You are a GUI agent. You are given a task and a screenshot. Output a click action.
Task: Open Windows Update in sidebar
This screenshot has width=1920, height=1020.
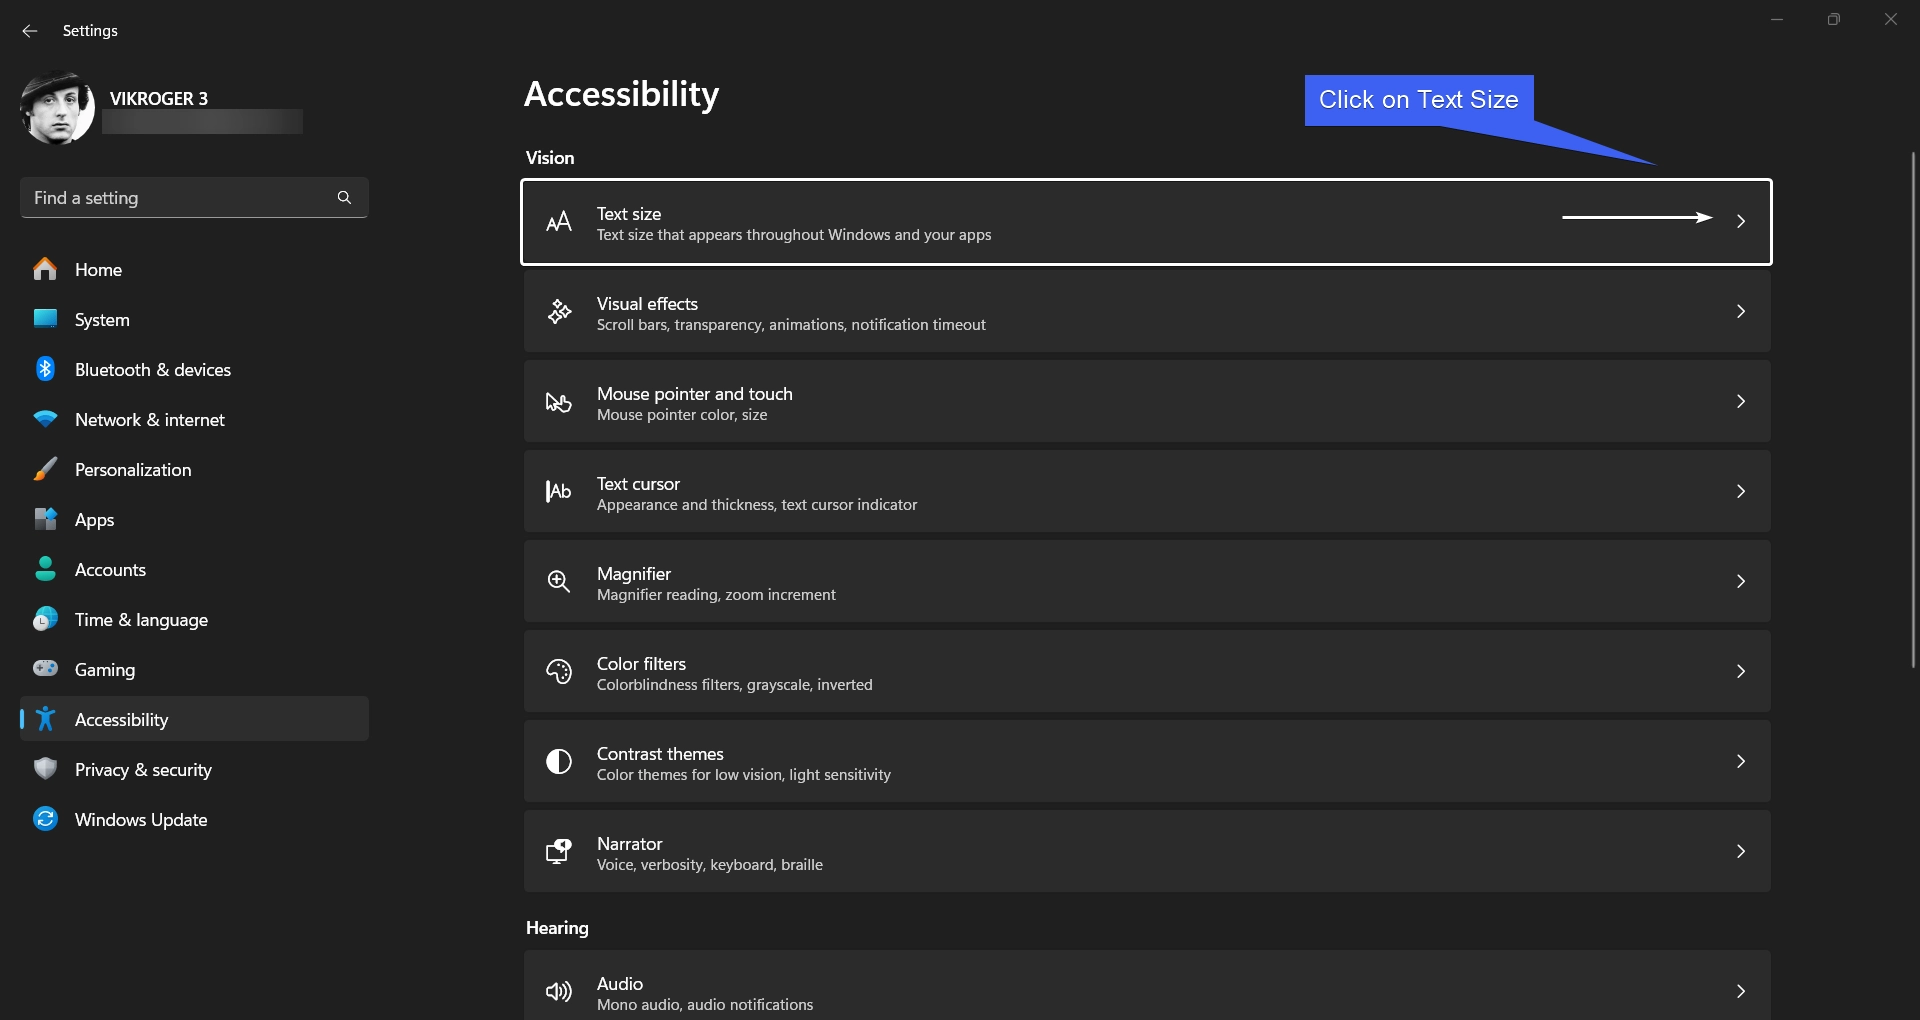(x=194, y=819)
